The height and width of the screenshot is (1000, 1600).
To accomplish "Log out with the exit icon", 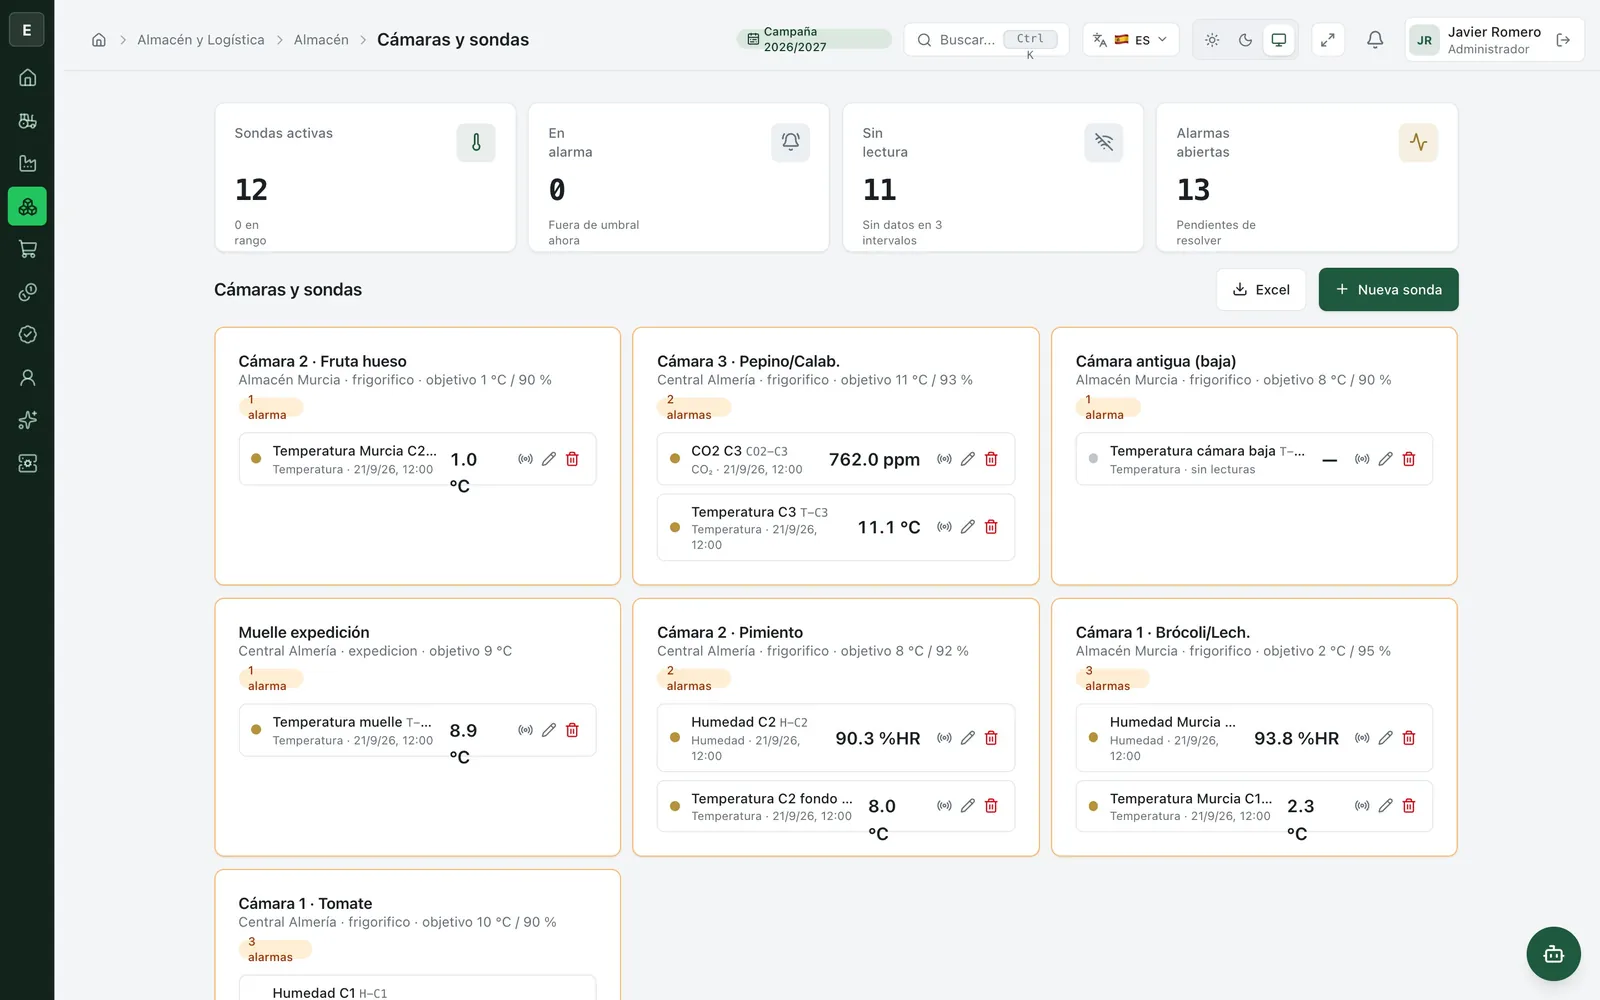I will click(1563, 40).
